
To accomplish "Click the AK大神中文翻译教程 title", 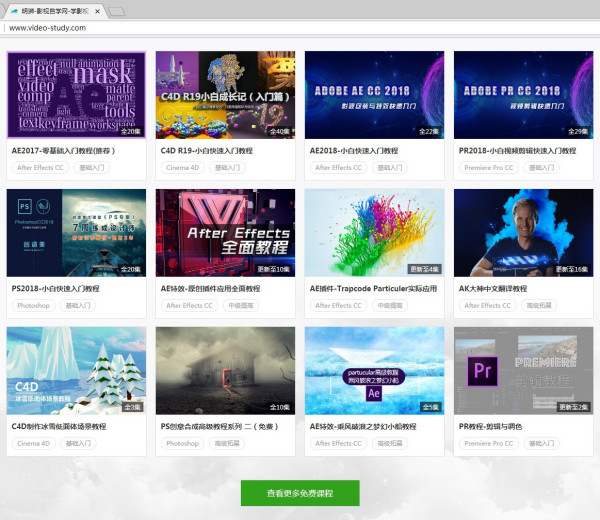I will pyautogui.click(x=493, y=289).
